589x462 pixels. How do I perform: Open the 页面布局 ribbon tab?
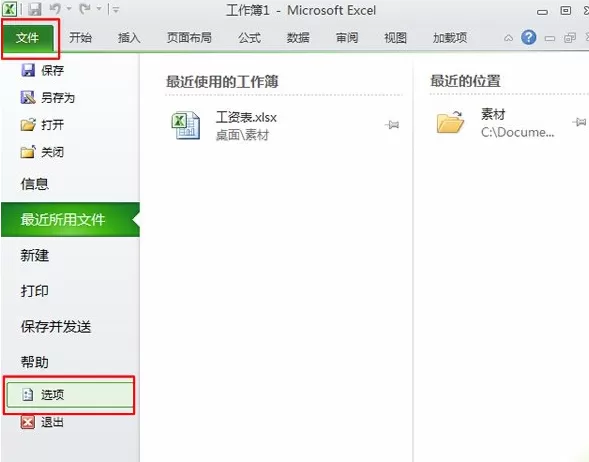point(189,38)
